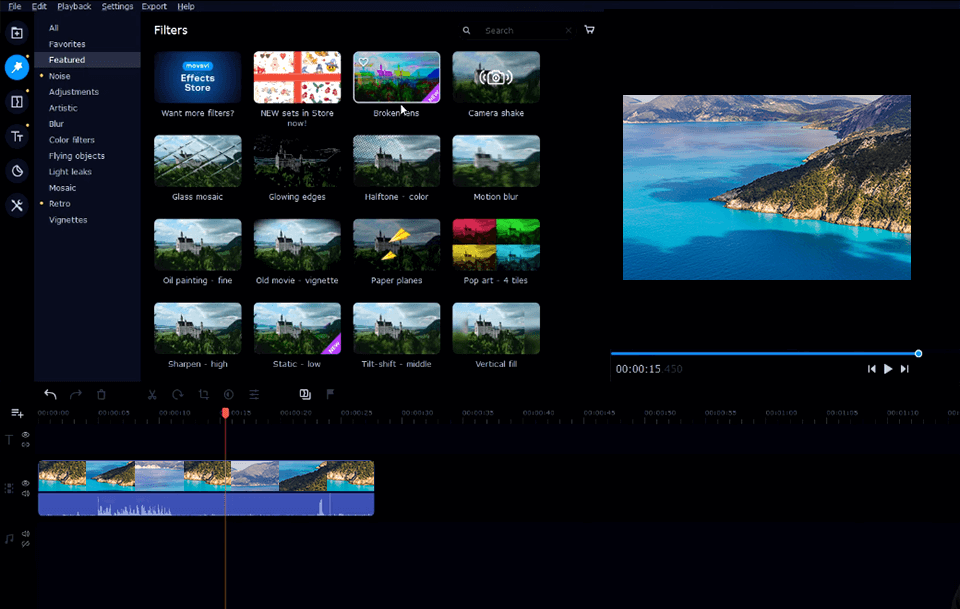Viewport: 960px width, 609px height.
Task: Select the Color filters category
Action: pyautogui.click(x=72, y=140)
